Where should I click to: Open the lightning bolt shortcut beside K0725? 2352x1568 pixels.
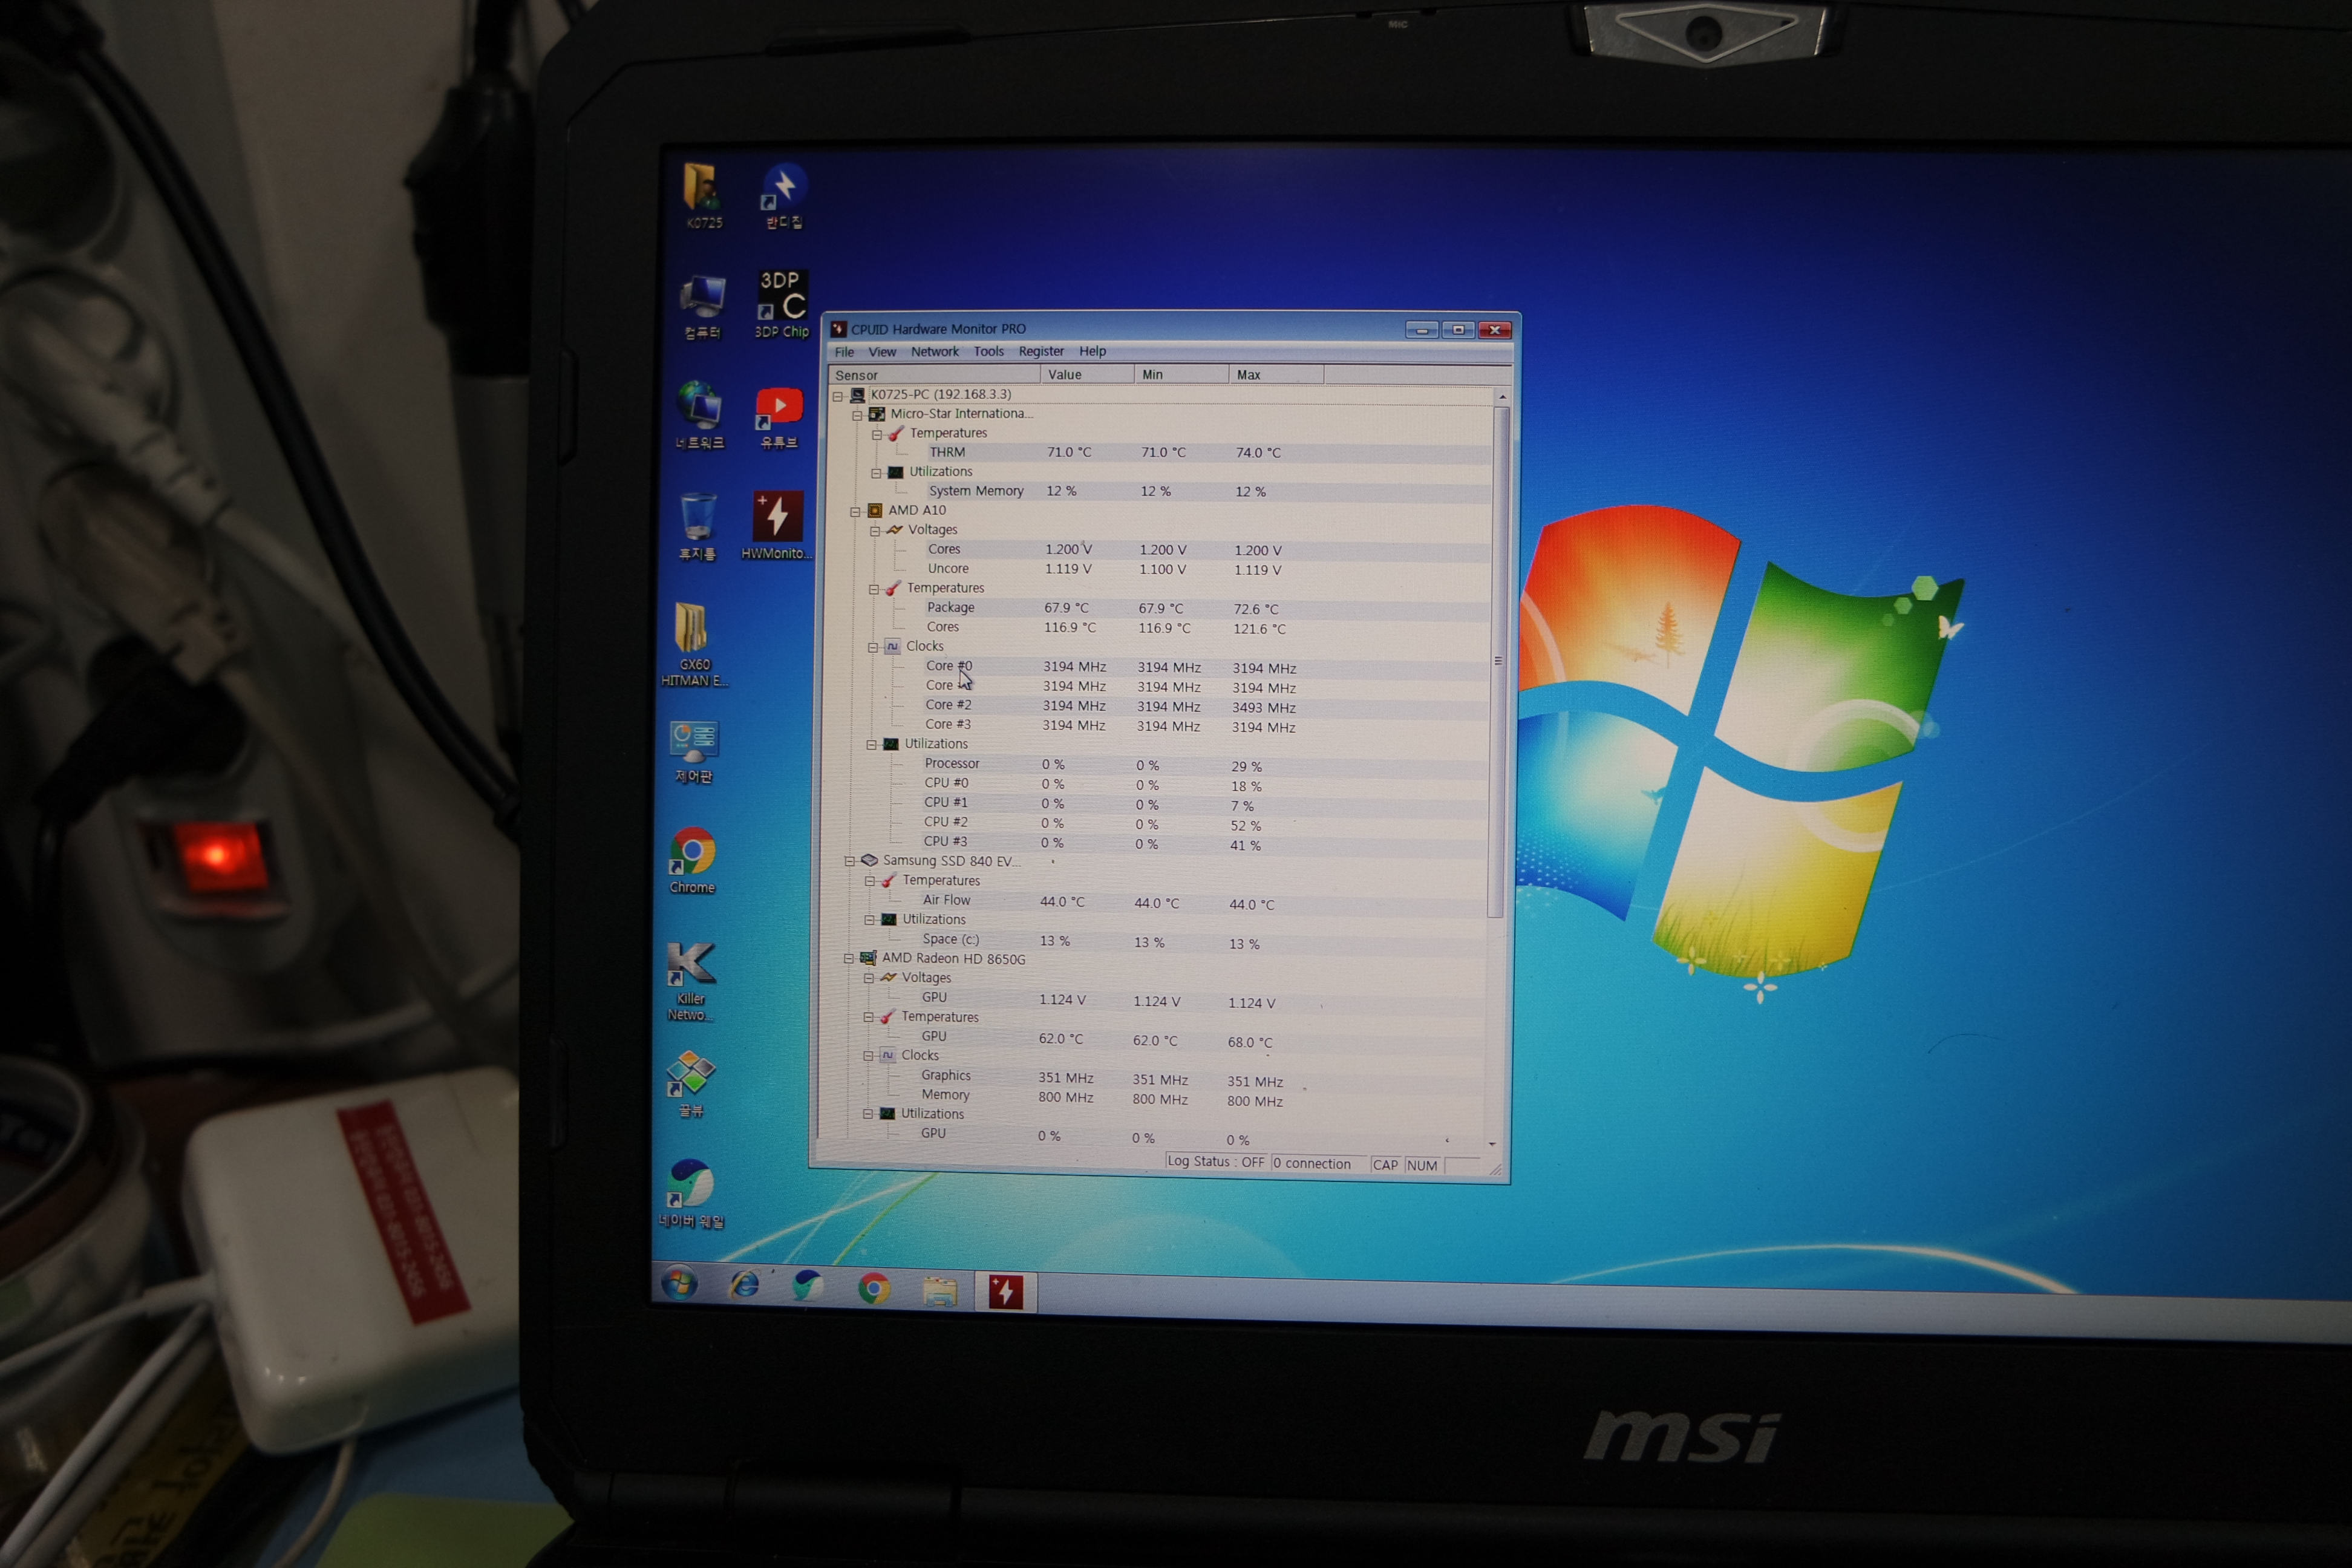pyautogui.click(x=785, y=196)
